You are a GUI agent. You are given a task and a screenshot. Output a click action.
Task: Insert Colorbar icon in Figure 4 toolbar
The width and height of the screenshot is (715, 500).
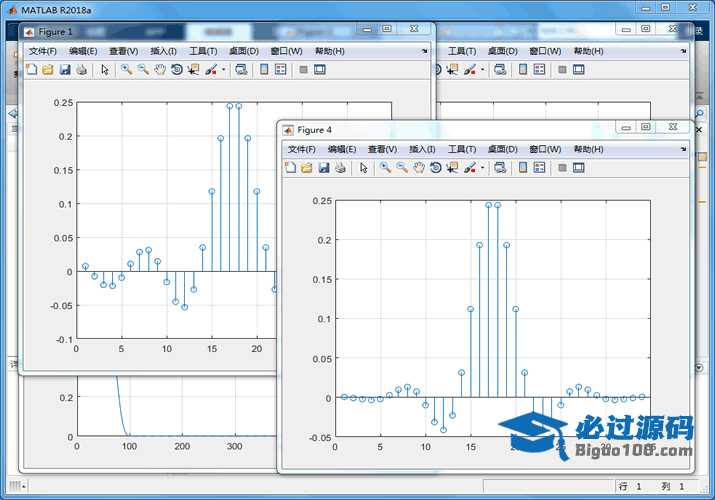coord(523,167)
